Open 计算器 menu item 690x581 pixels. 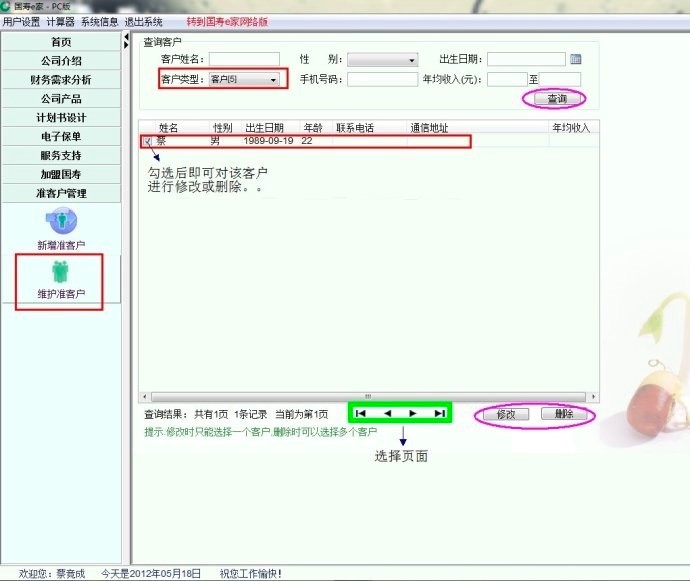click(x=60, y=22)
